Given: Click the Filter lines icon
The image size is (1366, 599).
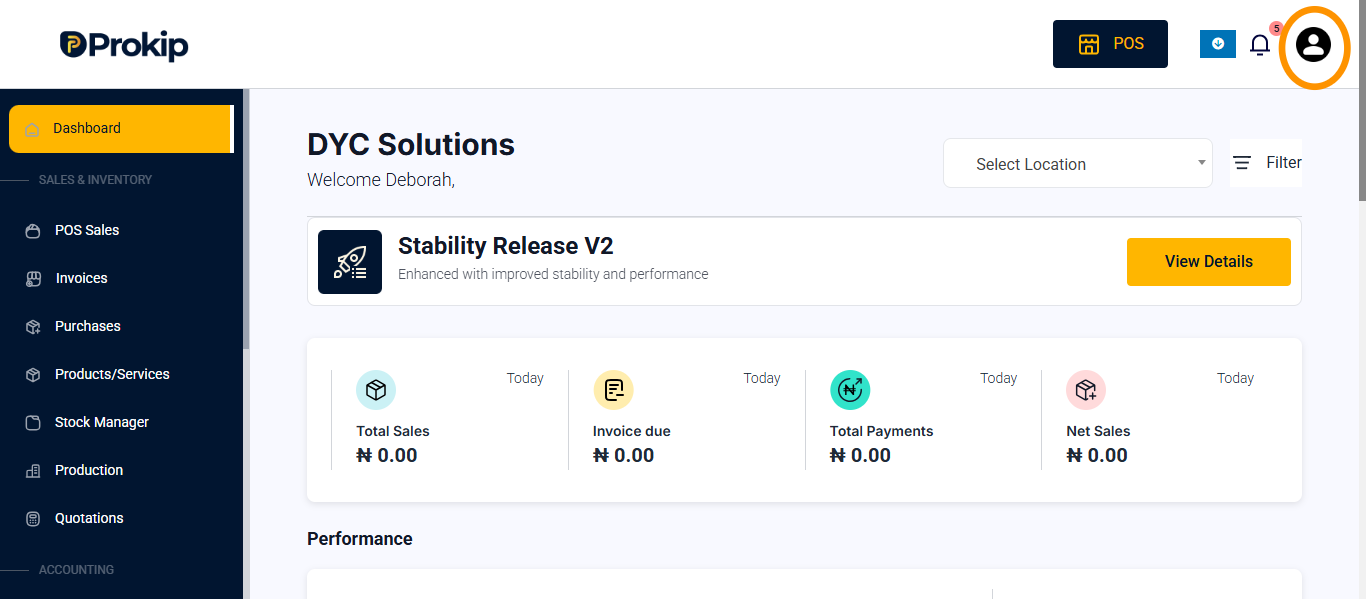Looking at the screenshot, I should pyautogui.click(x=1242, y=163).
